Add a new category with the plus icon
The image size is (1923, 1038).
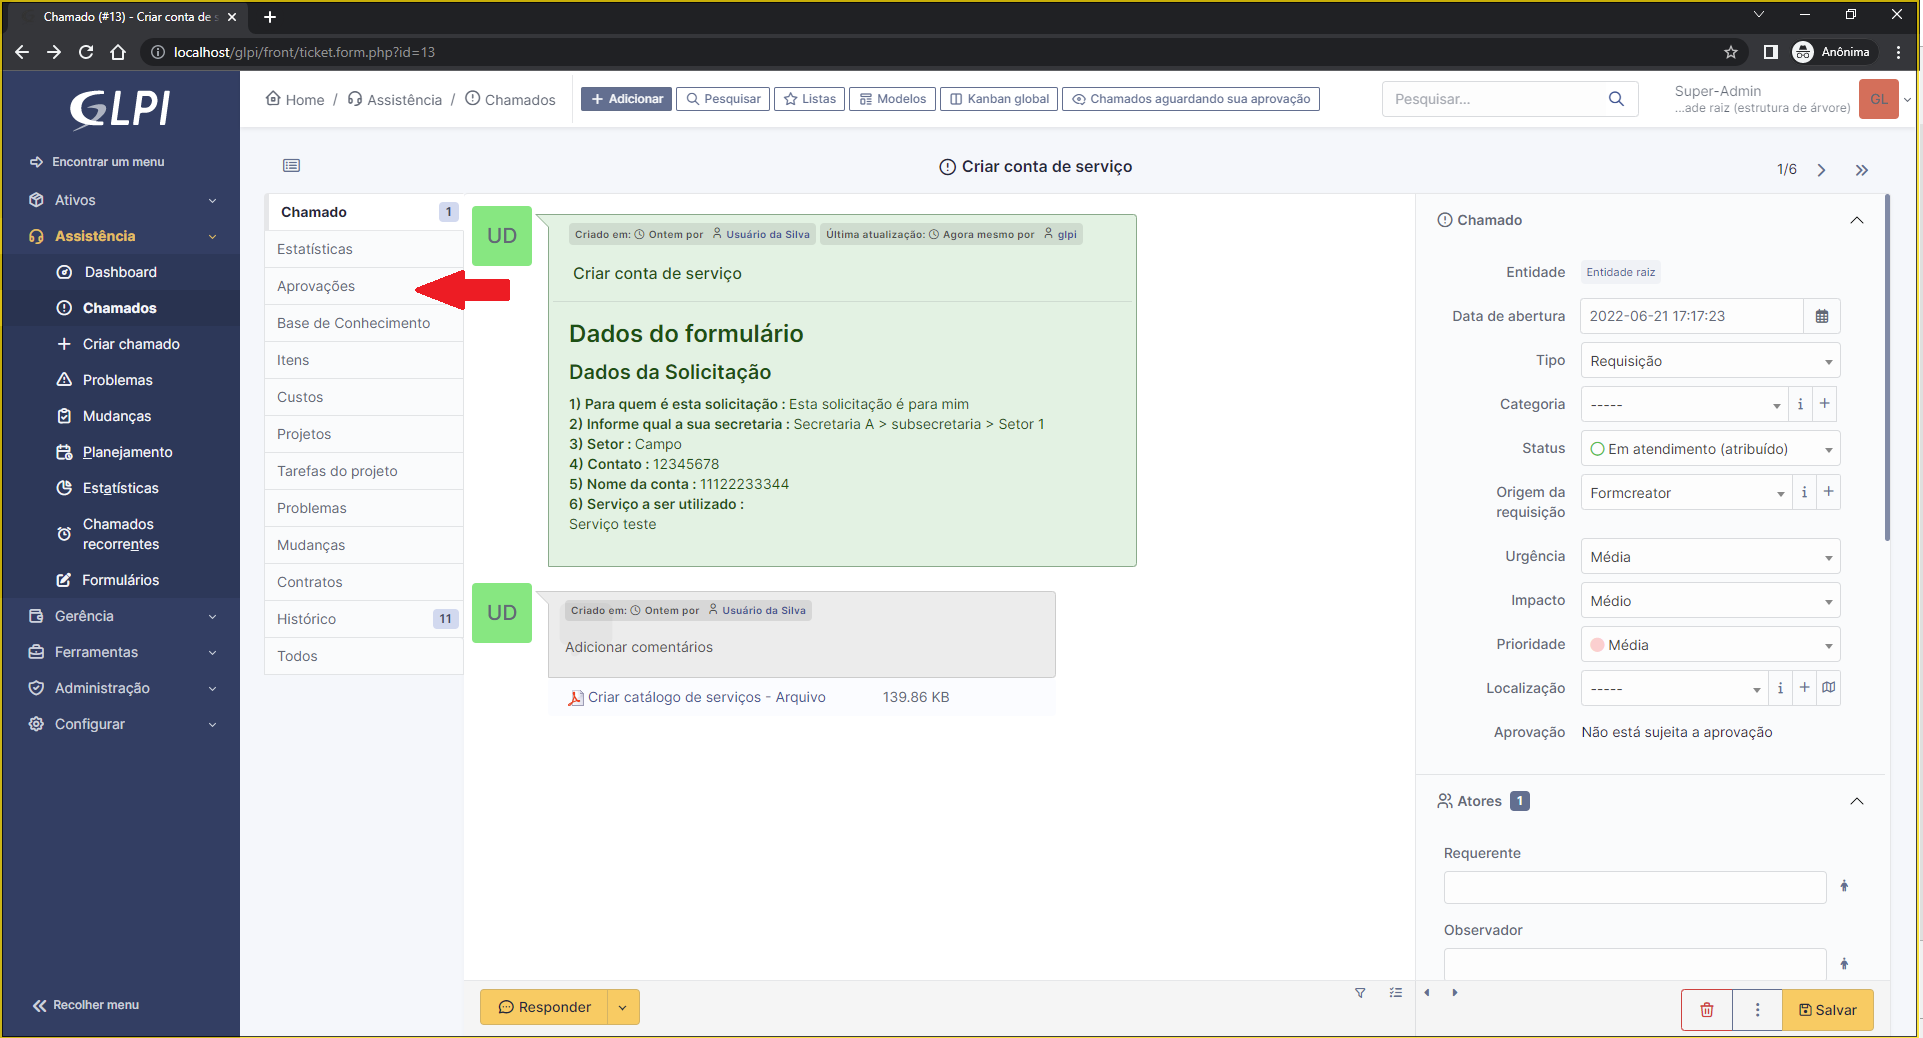1823,404
